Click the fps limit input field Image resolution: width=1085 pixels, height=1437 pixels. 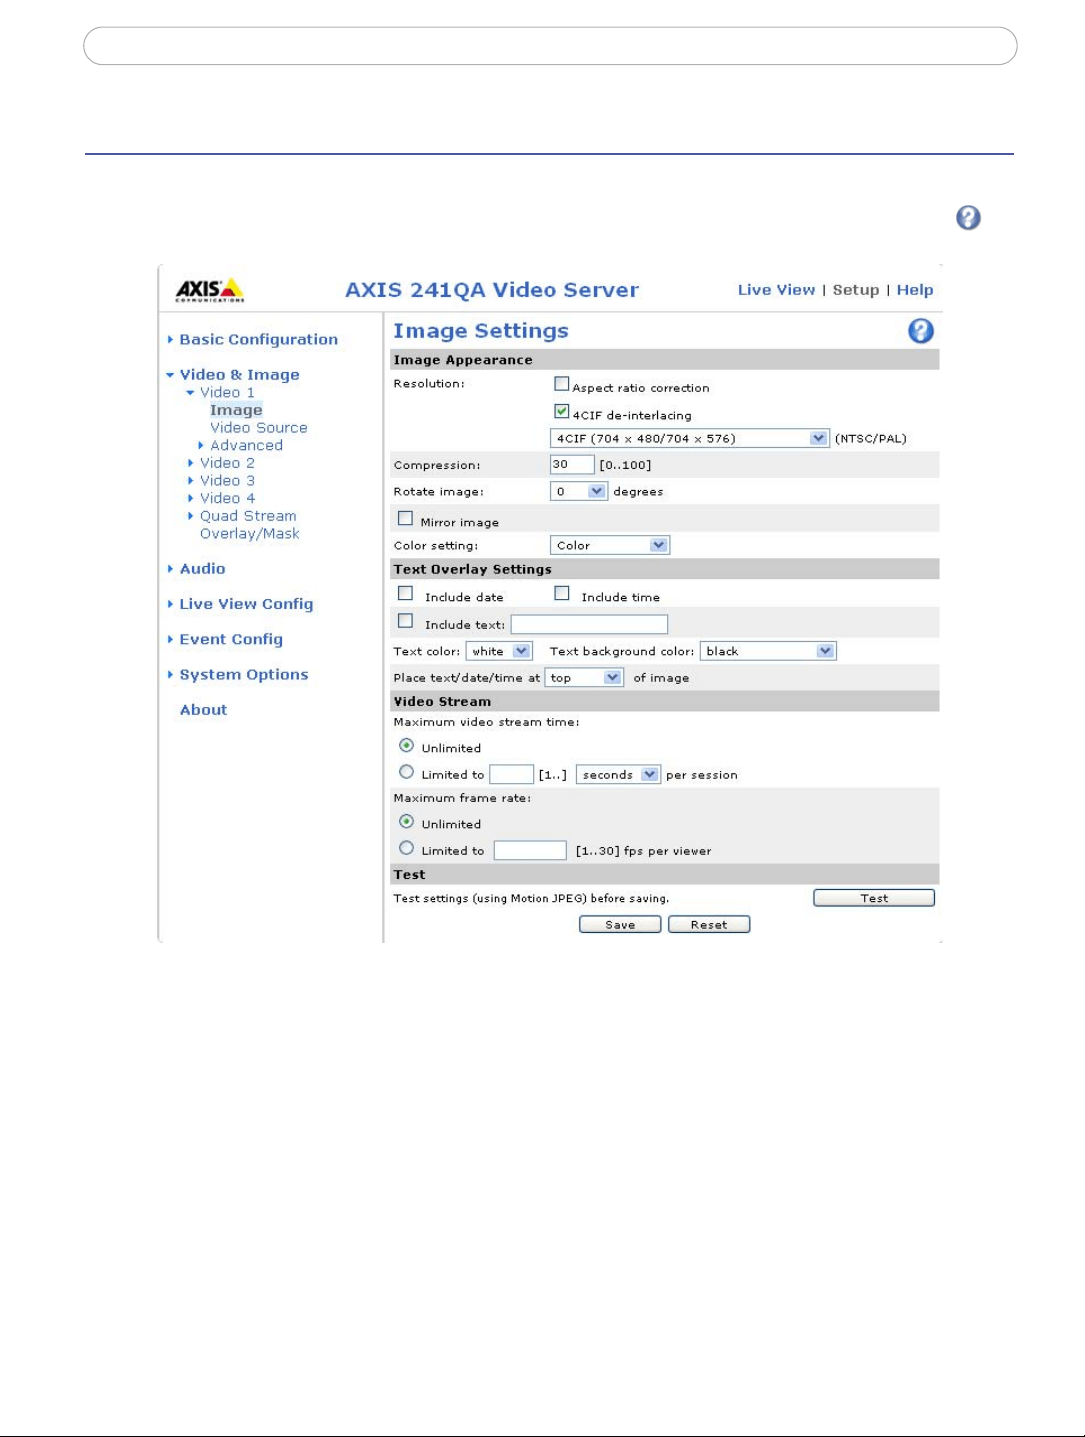(x=530, y=851)
